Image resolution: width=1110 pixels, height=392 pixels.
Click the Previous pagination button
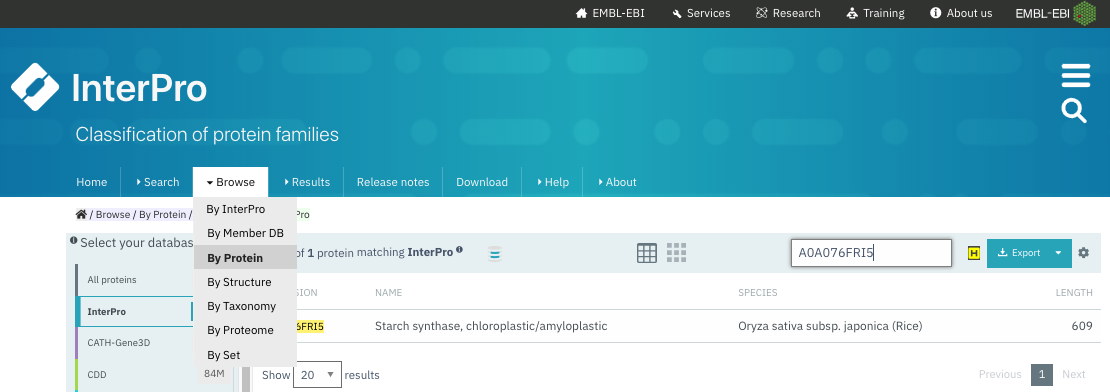coord(1000,374)
